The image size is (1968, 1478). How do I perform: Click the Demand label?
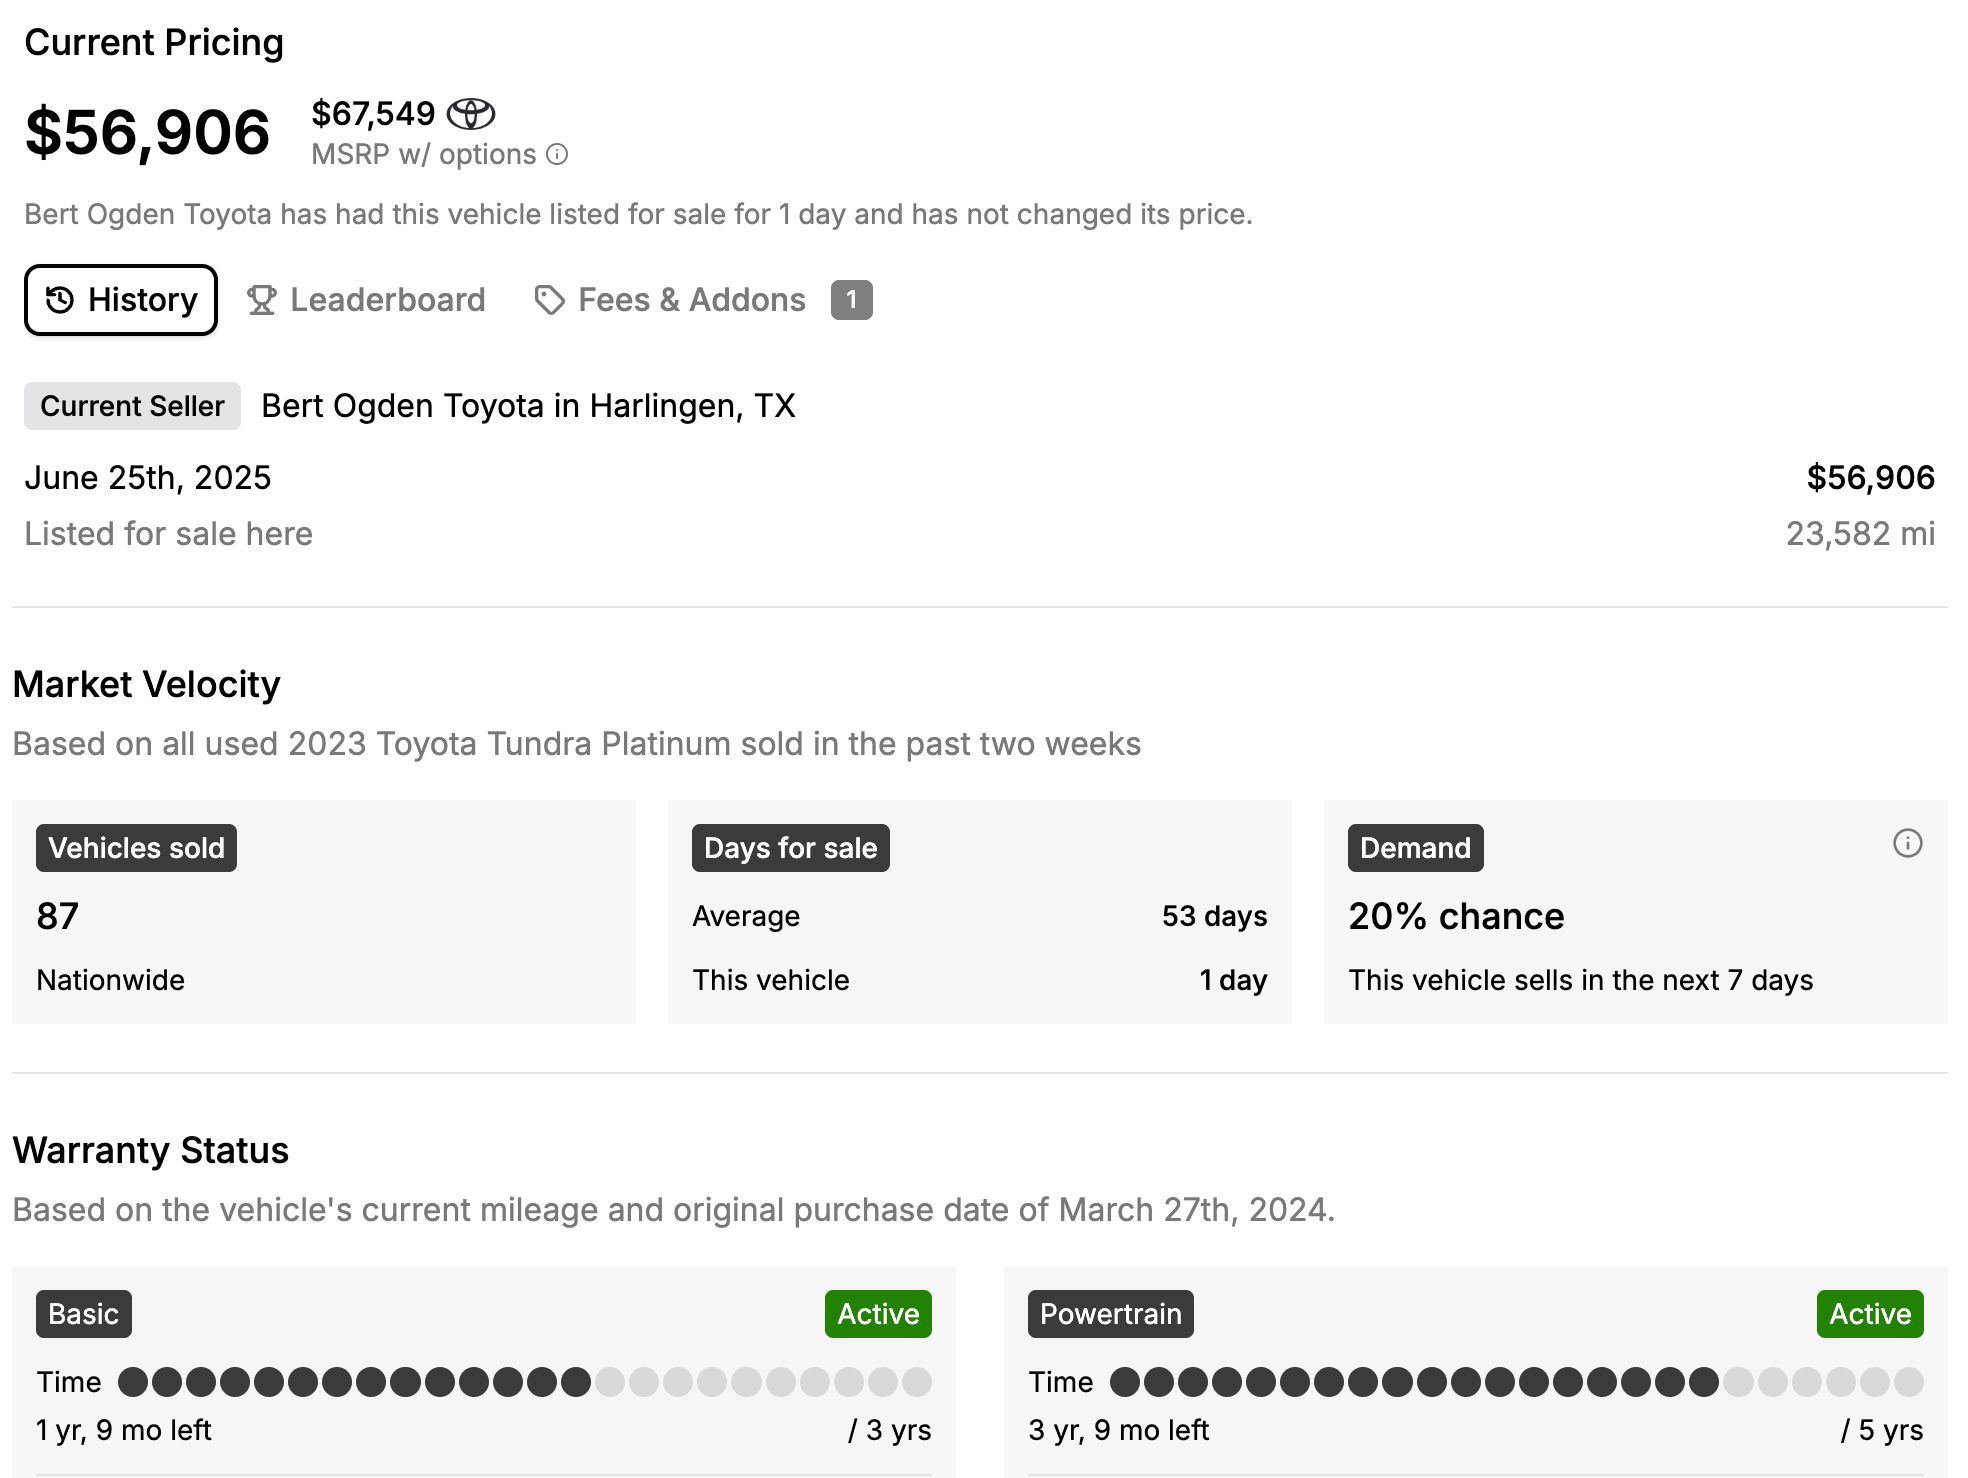[x=1415, y=848]
